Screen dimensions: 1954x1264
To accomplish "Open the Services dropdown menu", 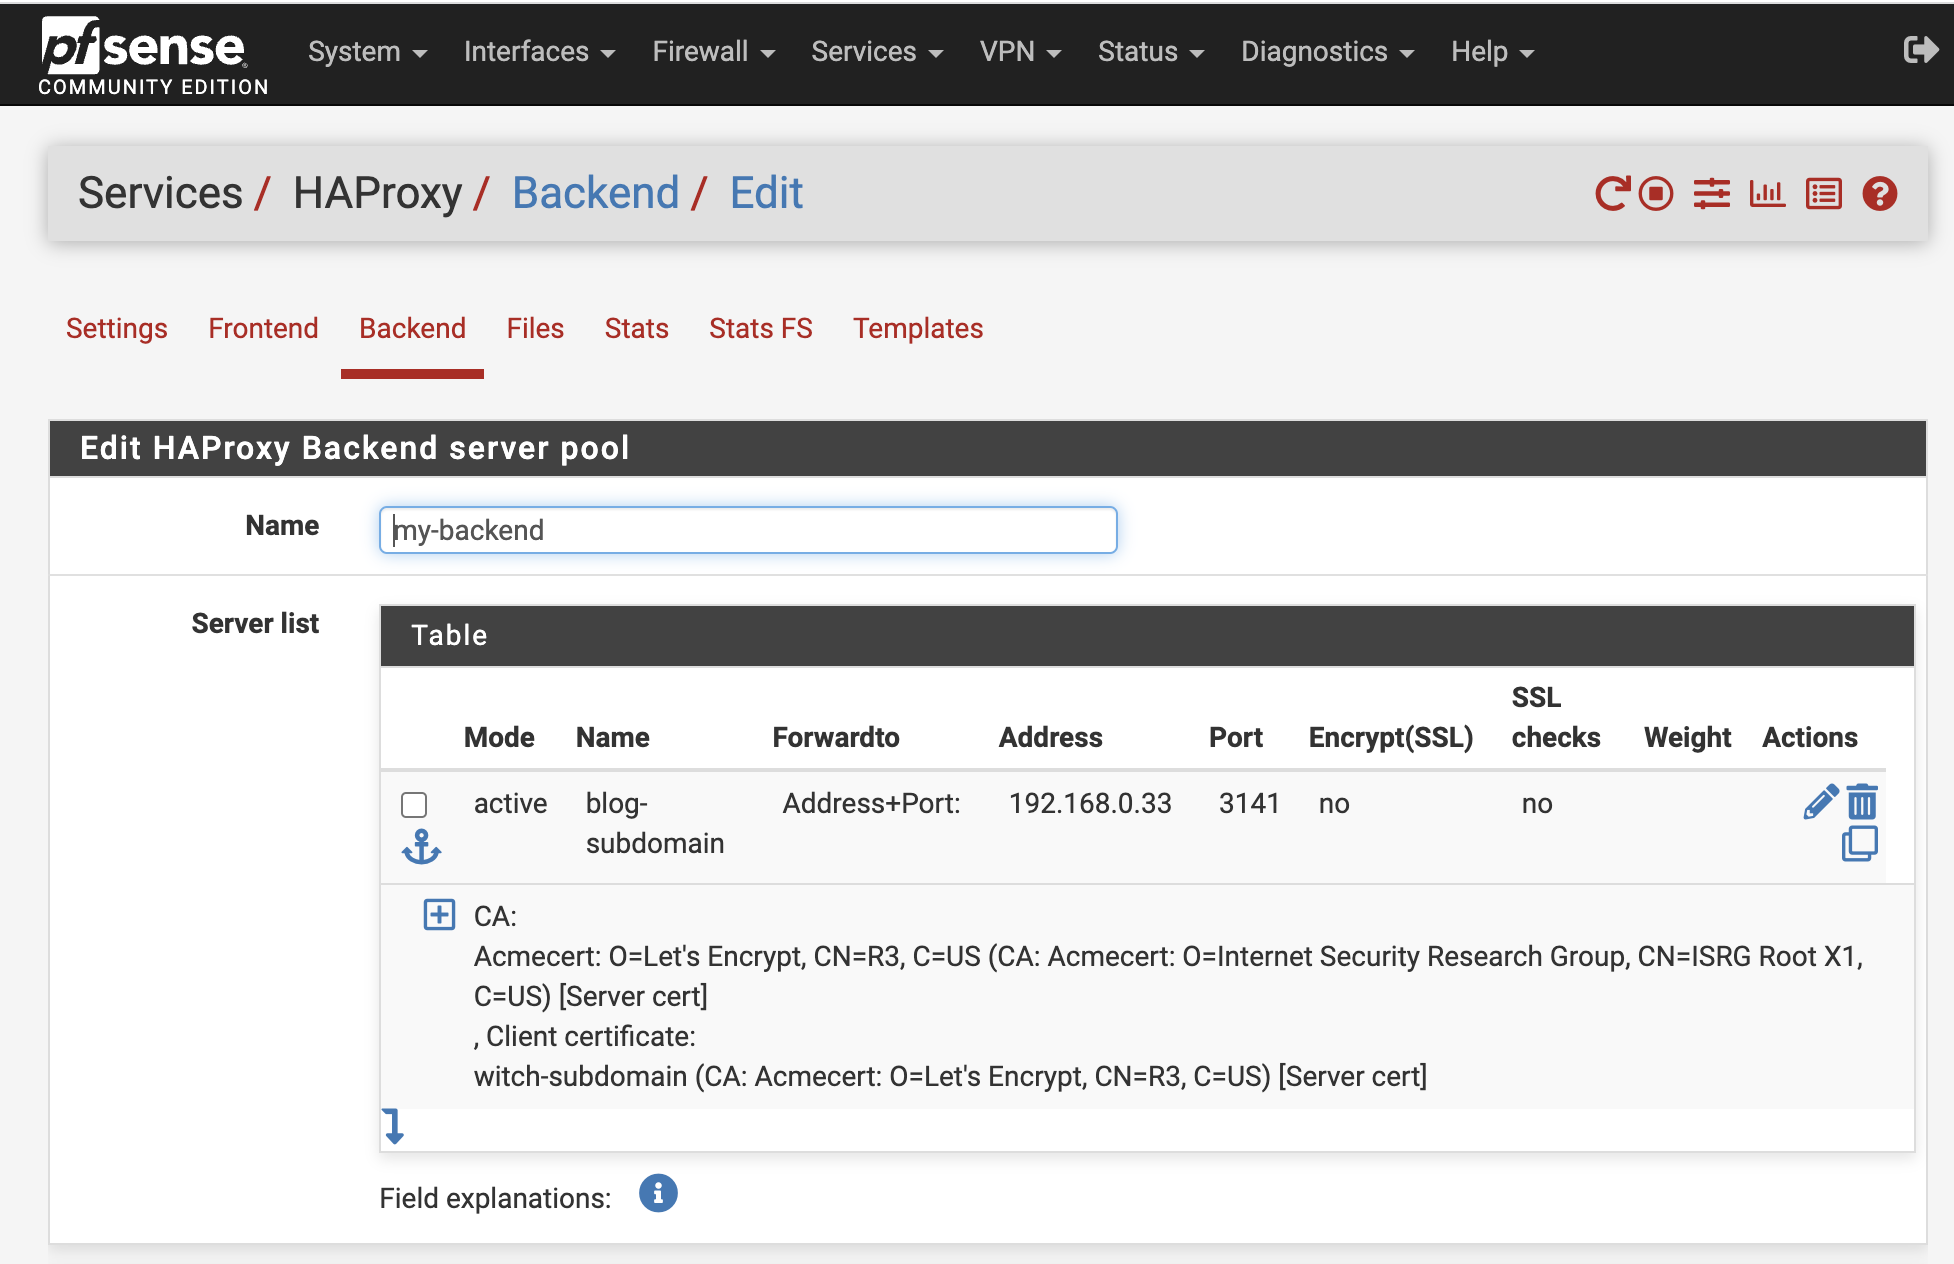I will [876, 52].
